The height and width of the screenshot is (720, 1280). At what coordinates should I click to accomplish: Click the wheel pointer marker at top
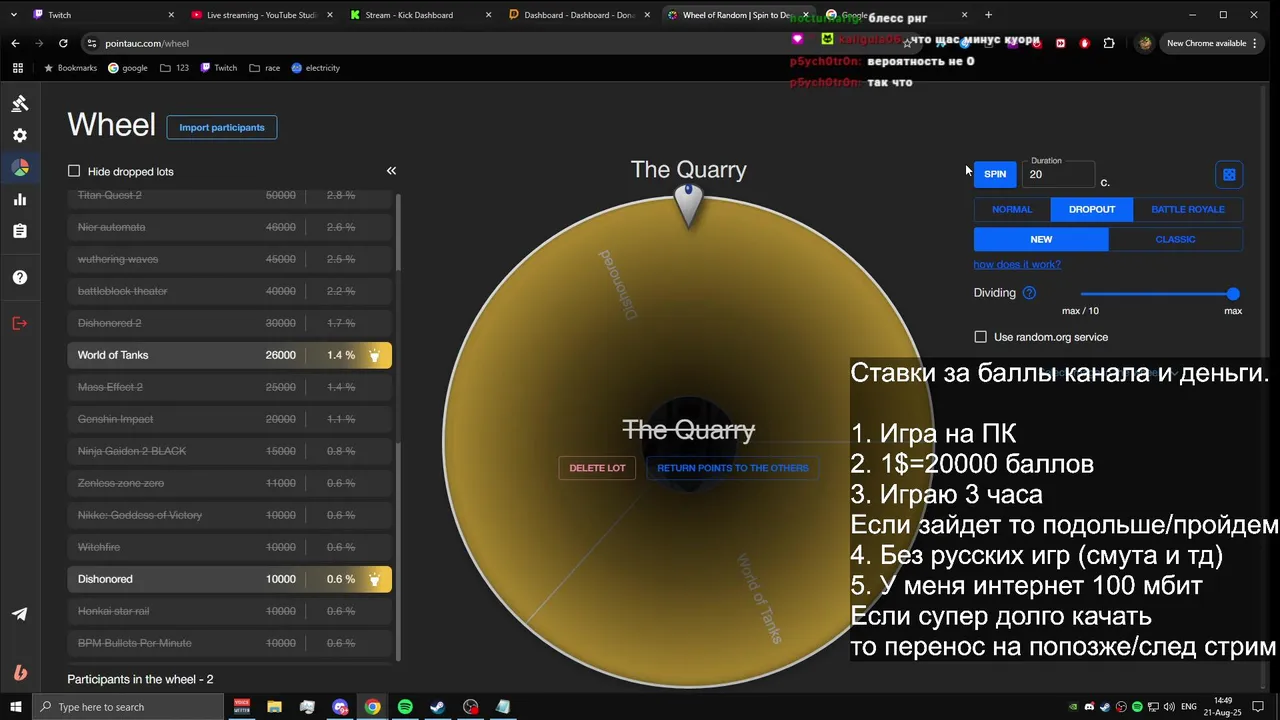pos(688,205)
